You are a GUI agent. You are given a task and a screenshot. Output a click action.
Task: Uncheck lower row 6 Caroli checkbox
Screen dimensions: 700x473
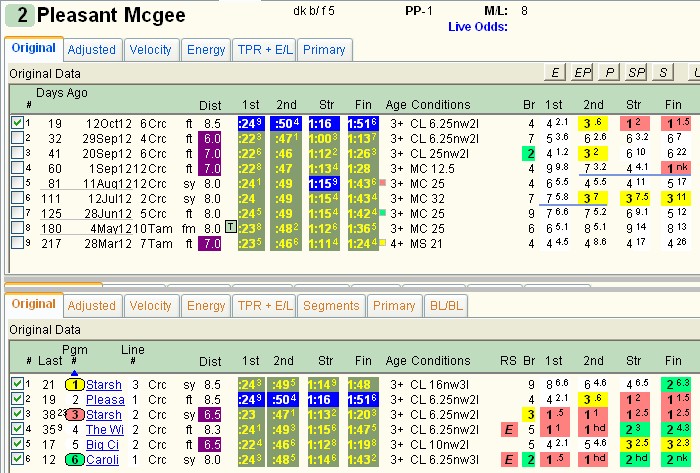tap(17, 459)
